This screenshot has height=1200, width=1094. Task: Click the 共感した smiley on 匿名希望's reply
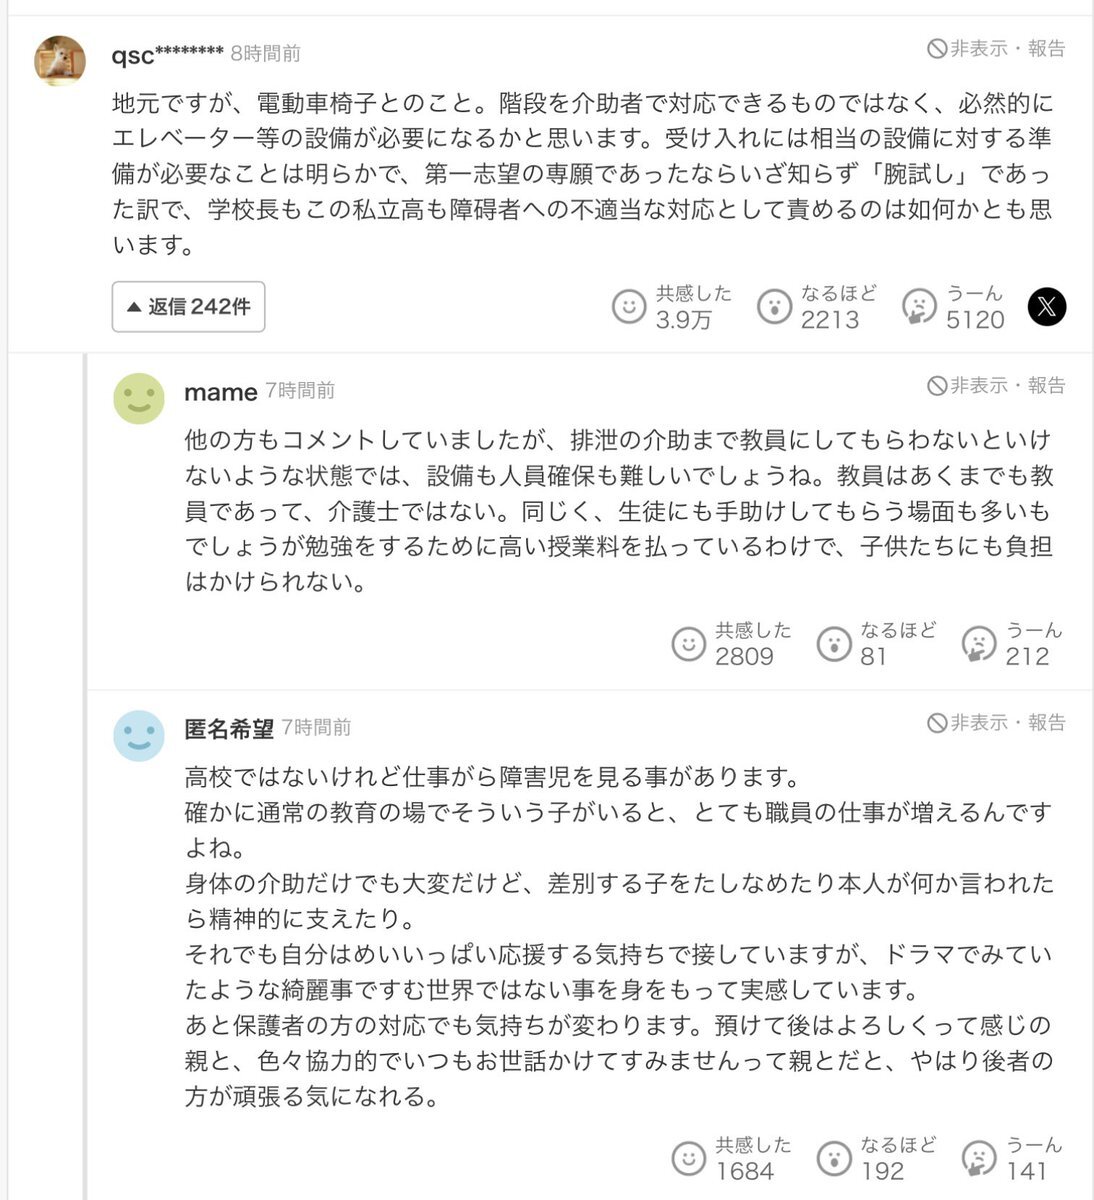tap(688, 1158)
